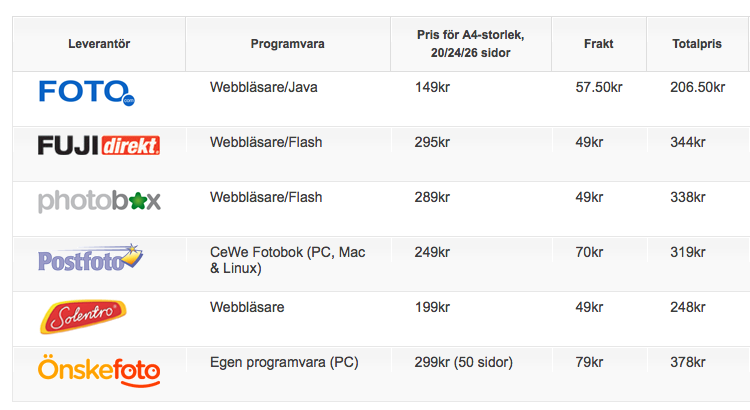750x410 pixels.
Task: Click the Leverantör column header
Action: [x=99, y=44]
